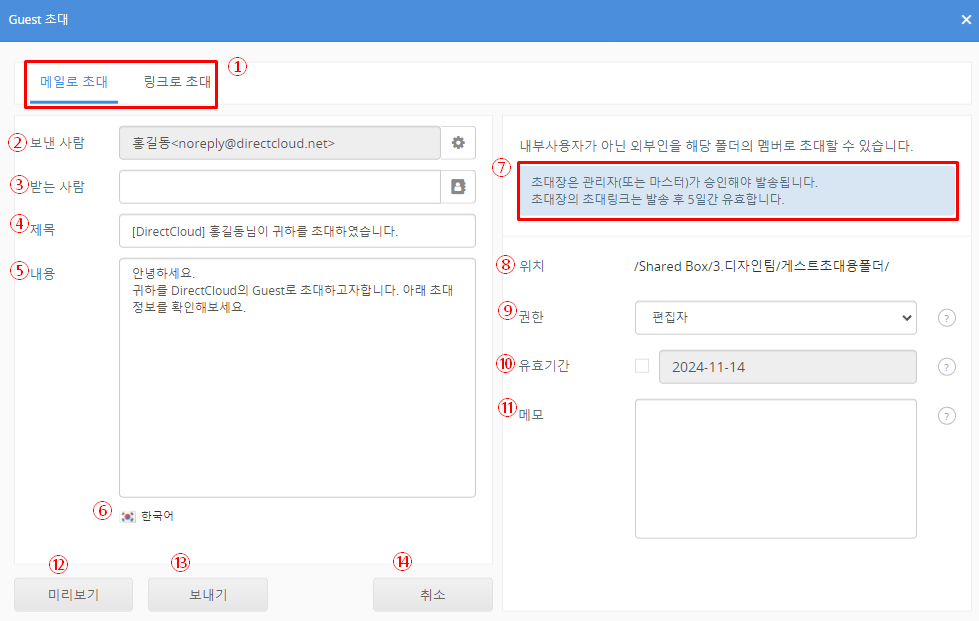979x621 pixels.
Task: Switch to 링크로 초대 tab
Action: click(x=177, y=82)
